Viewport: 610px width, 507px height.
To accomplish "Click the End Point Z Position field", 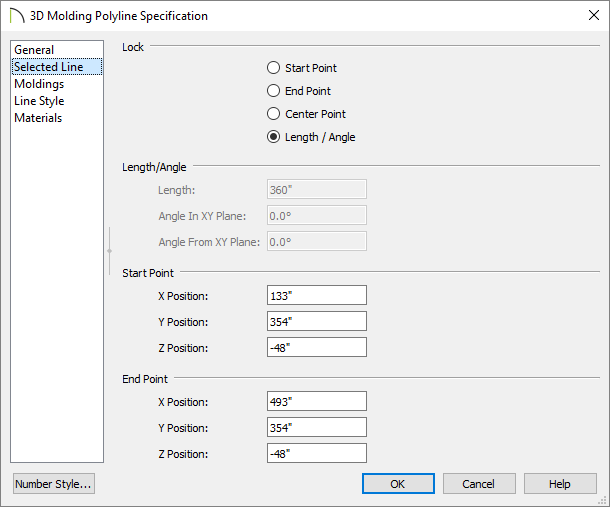I will 317,453.
